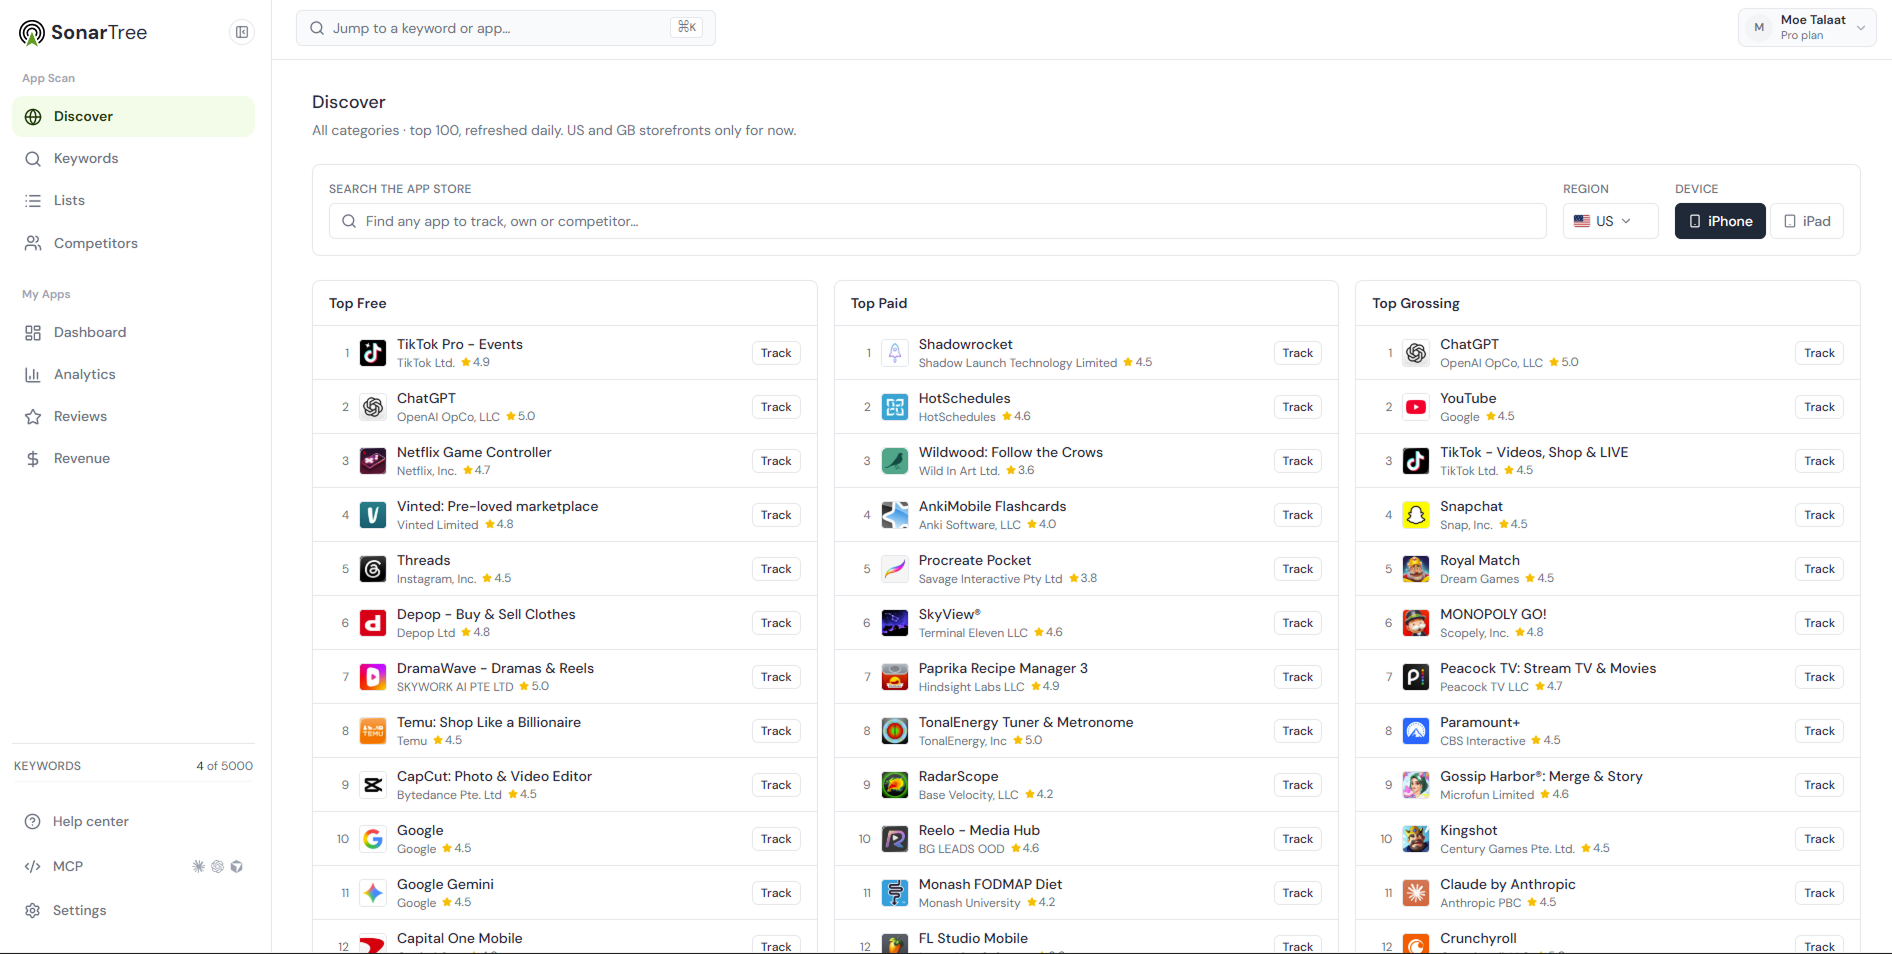Switch device to iPhone

coord(1720,221)
